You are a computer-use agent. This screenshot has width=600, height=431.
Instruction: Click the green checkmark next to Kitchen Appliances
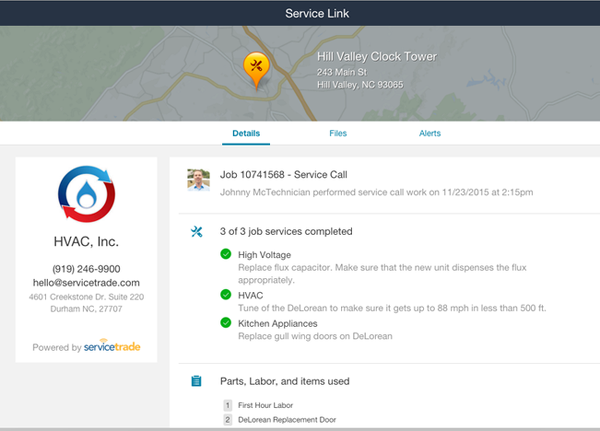pyautogui.click(x=226, y=323)
